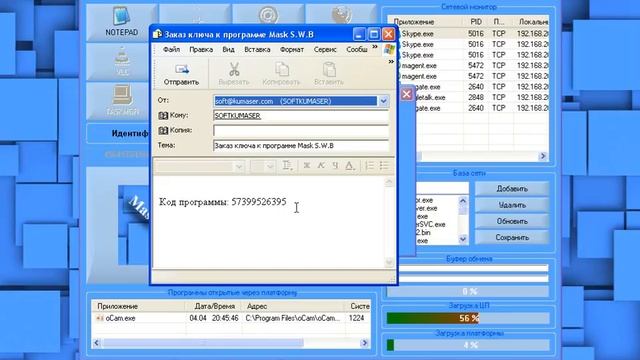
Task: Open address book next to Копия
Action: (163, 130)
